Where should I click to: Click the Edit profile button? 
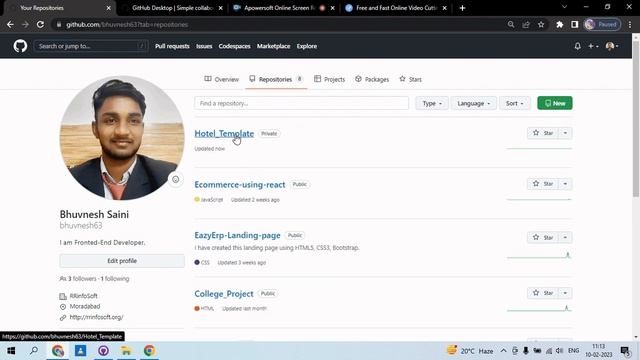click(x=122, y=261)
